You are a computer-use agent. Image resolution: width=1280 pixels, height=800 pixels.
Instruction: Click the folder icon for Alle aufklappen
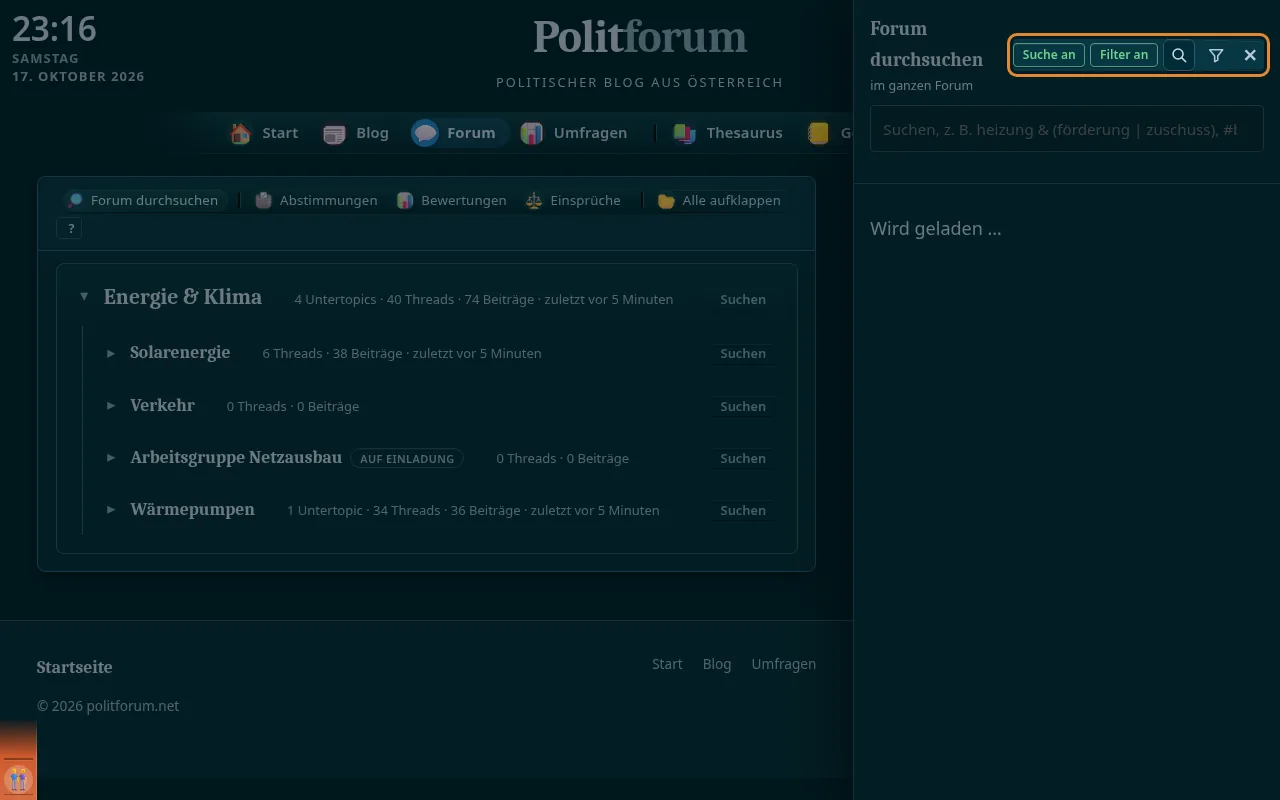click(666, 201)
